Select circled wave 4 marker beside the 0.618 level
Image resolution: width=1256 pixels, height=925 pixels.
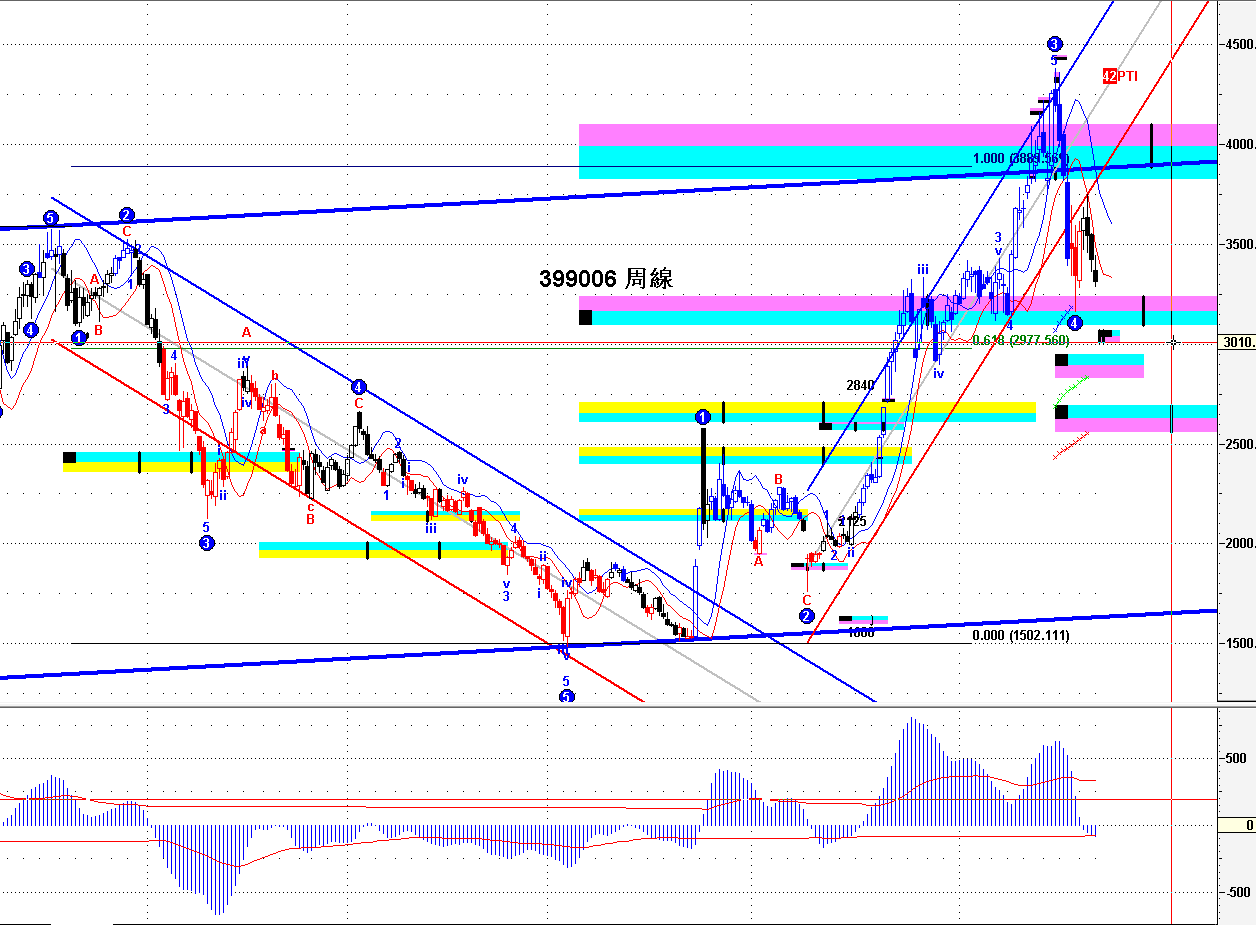[1074, 323]
